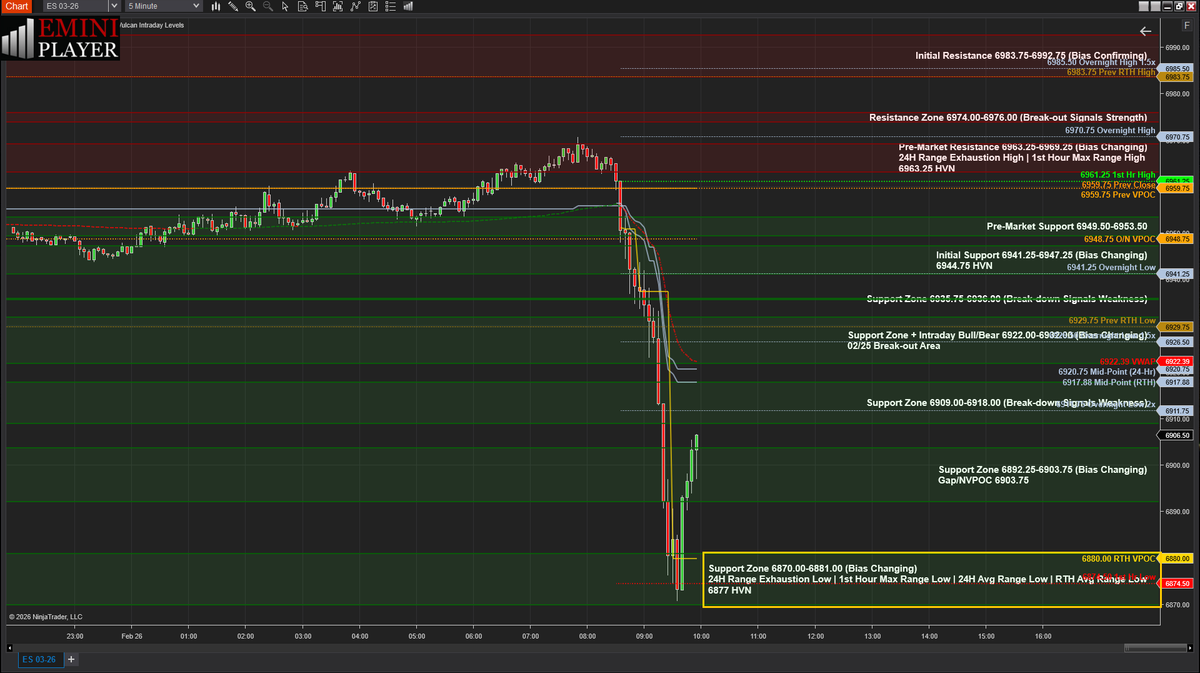Click the Gap/NVPOC 6903.75 text
Viewport: 1200px width, 673px height.
[983, 480]
